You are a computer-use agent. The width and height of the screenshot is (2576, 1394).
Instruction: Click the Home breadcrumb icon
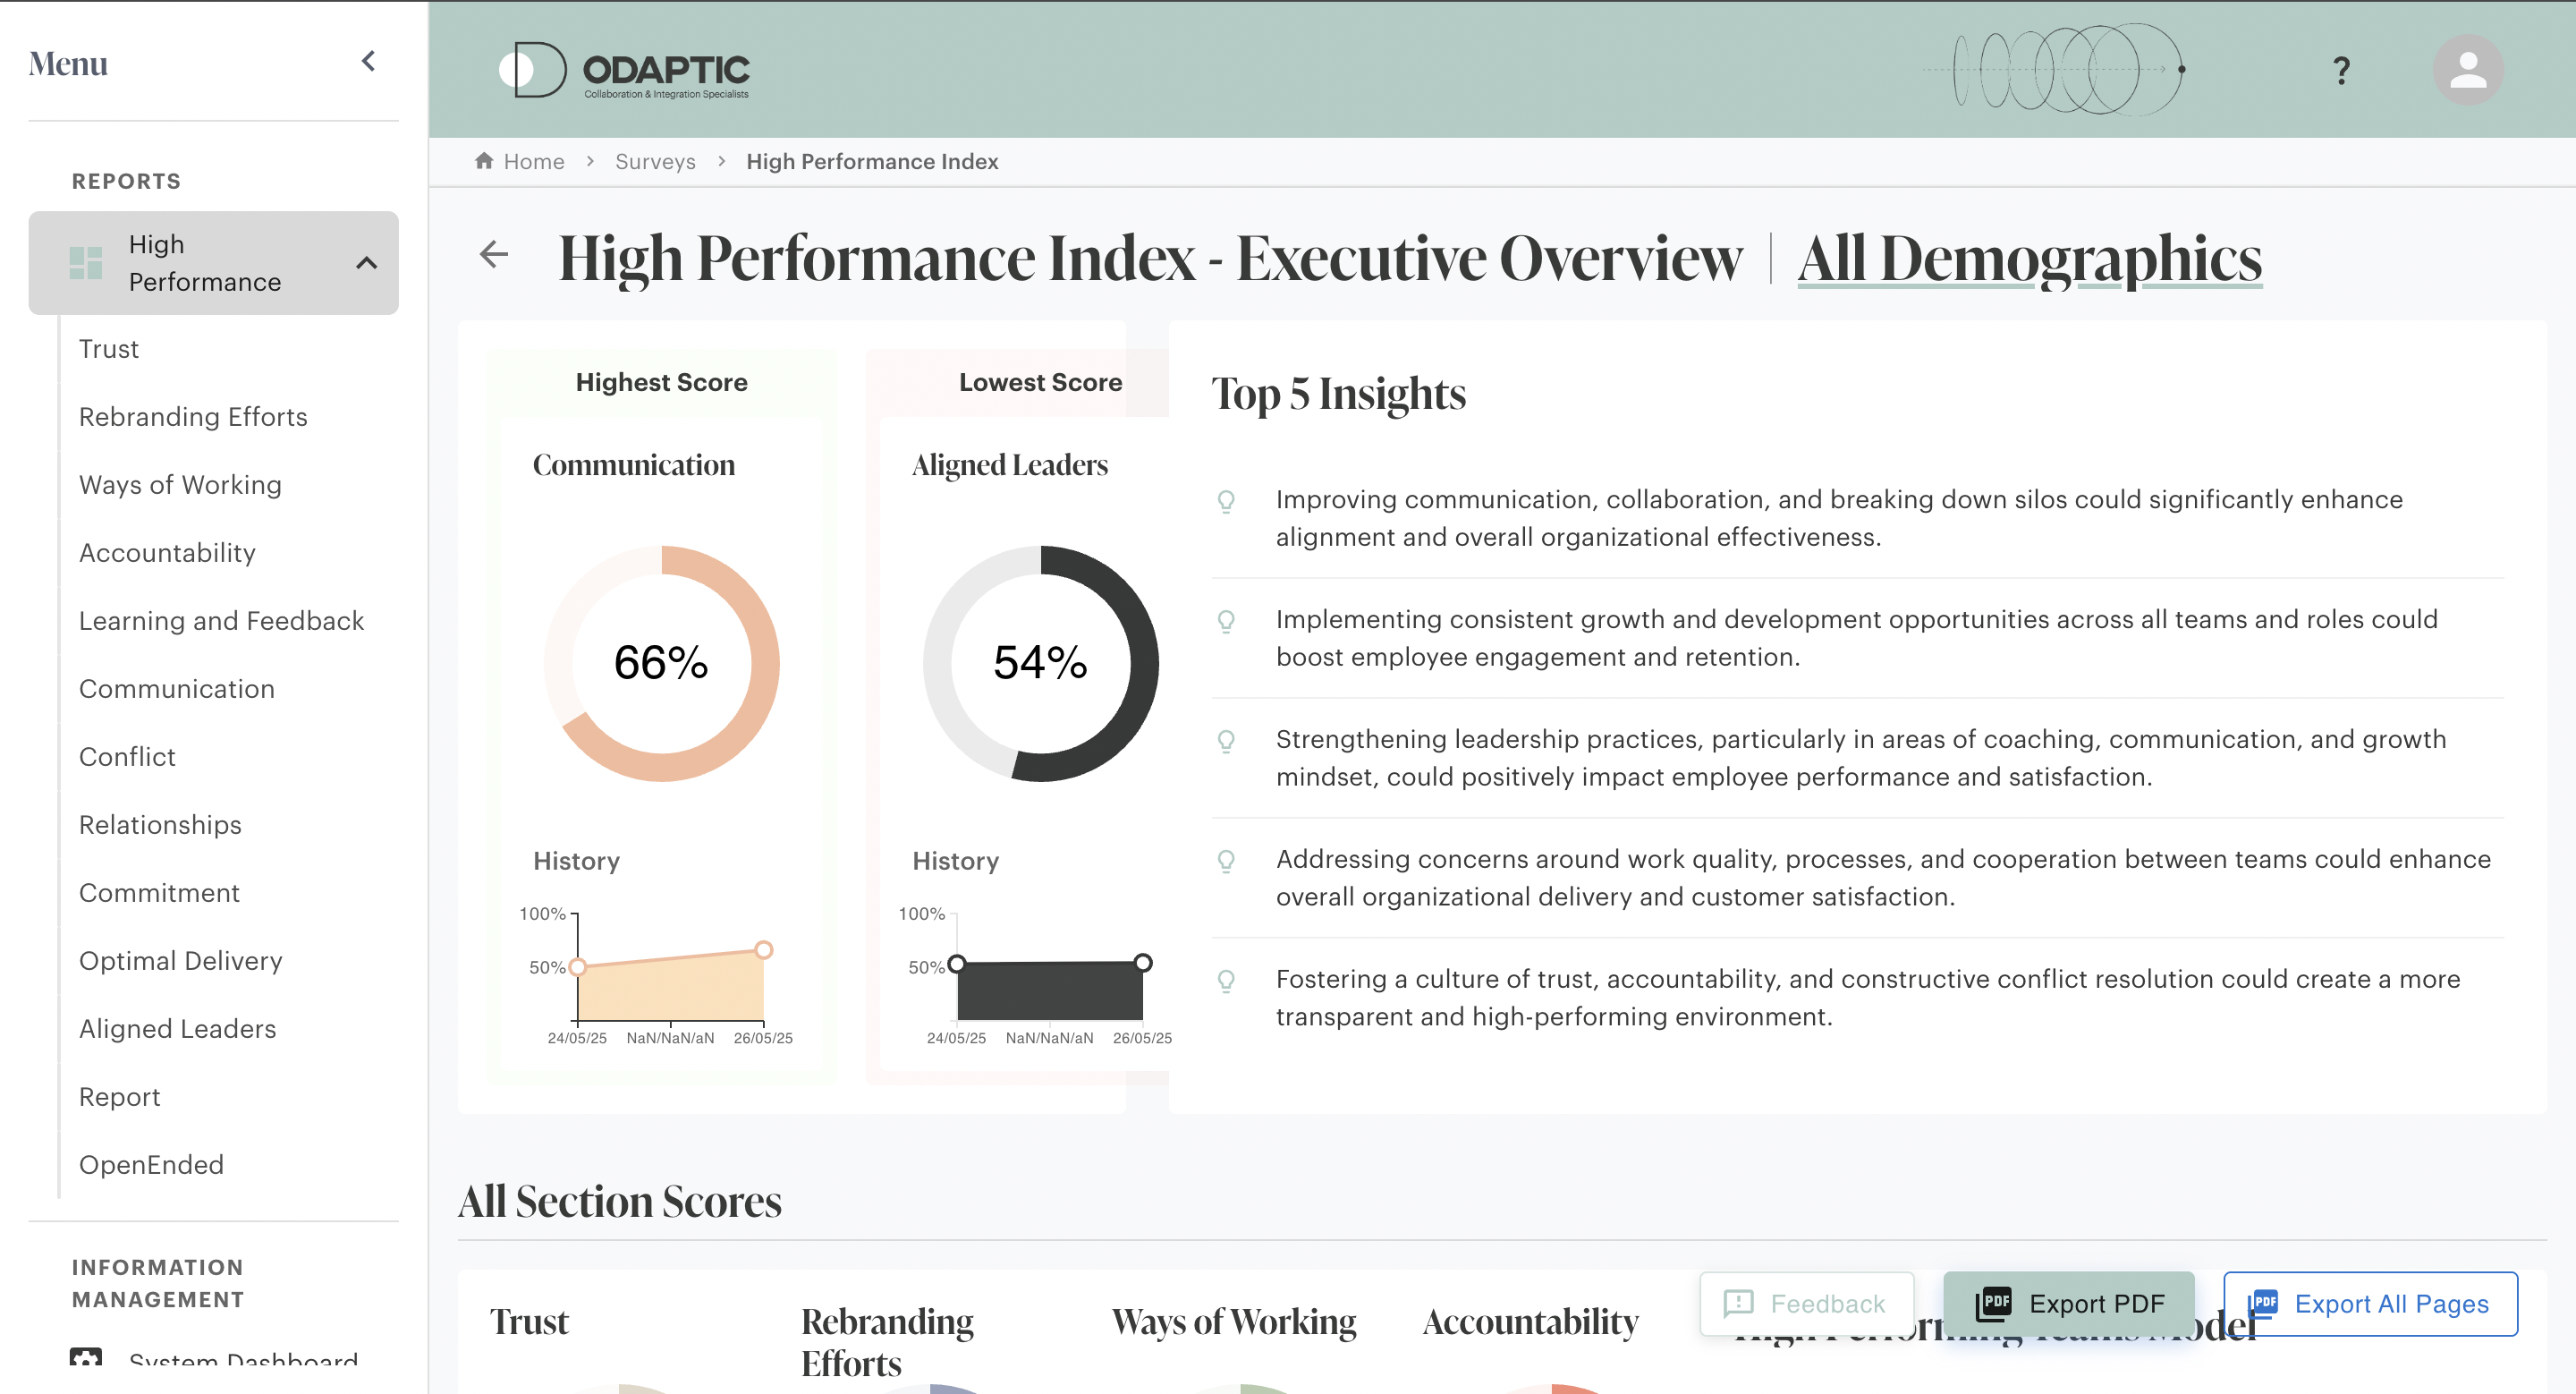[484, 161]
